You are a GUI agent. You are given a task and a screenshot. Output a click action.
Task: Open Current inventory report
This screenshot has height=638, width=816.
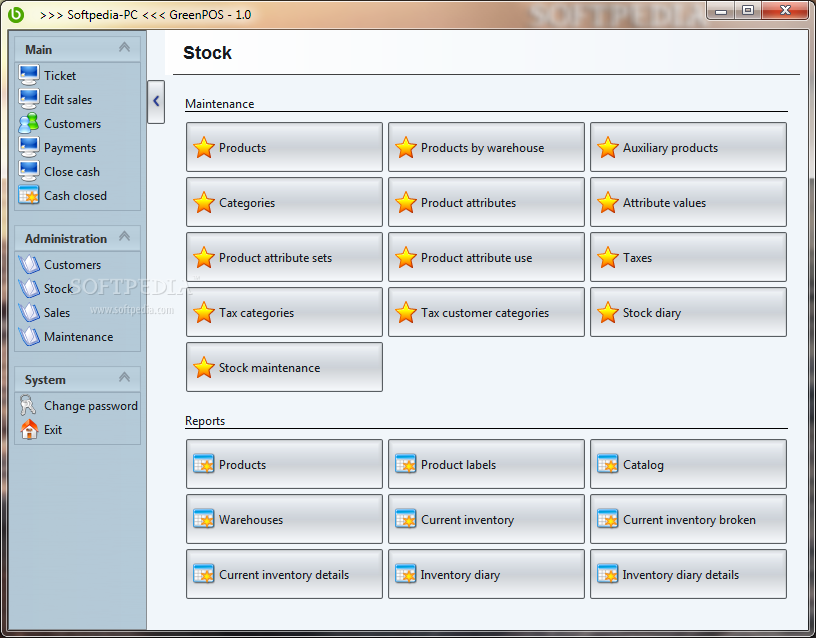click(486, 519)
